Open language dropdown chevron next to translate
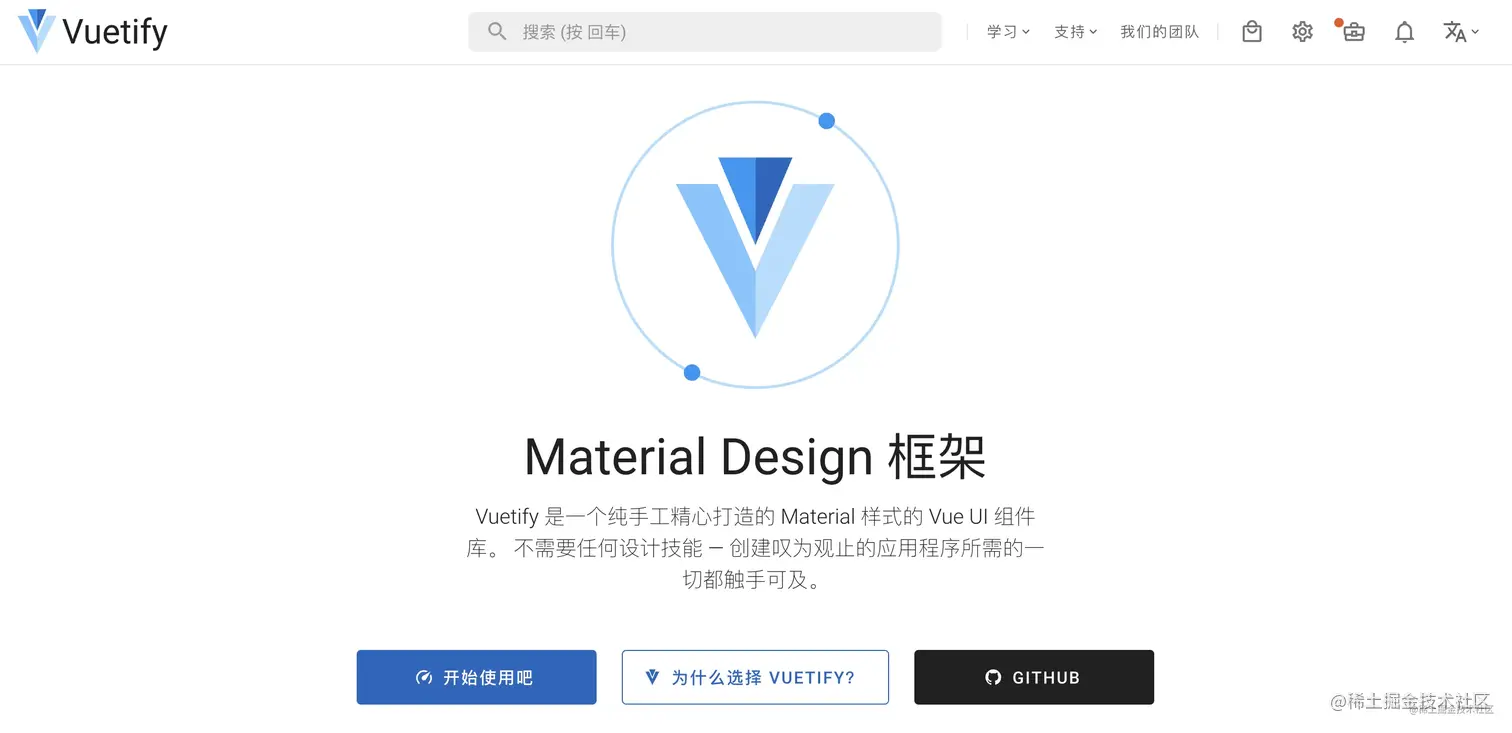This screenshot has width=1512, height=733. (1475, 32)
